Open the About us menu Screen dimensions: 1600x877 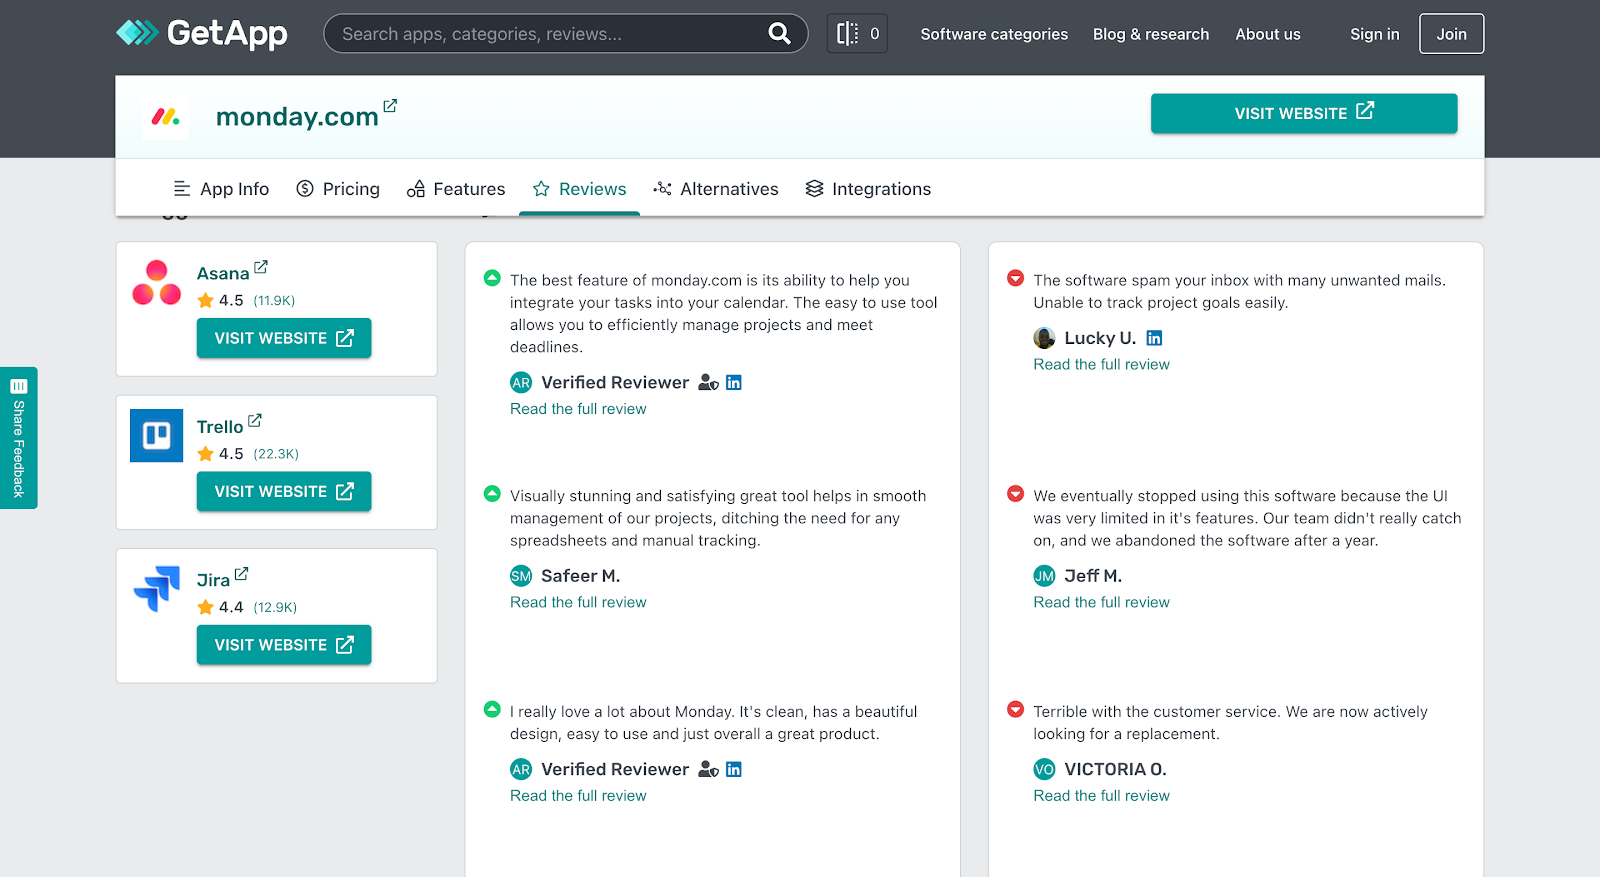coord(1268,34)
